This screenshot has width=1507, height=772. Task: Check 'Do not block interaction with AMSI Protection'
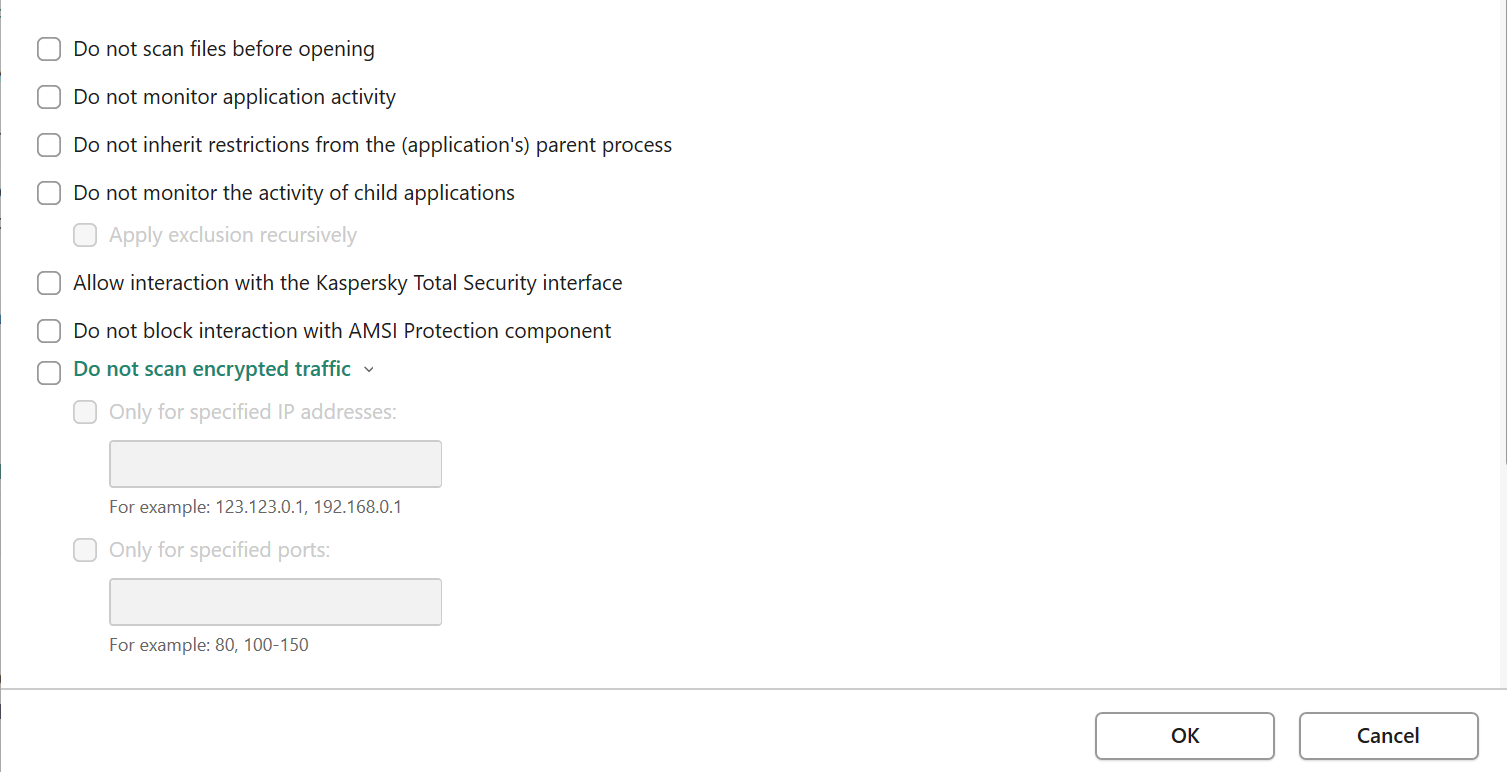(49, 331)
